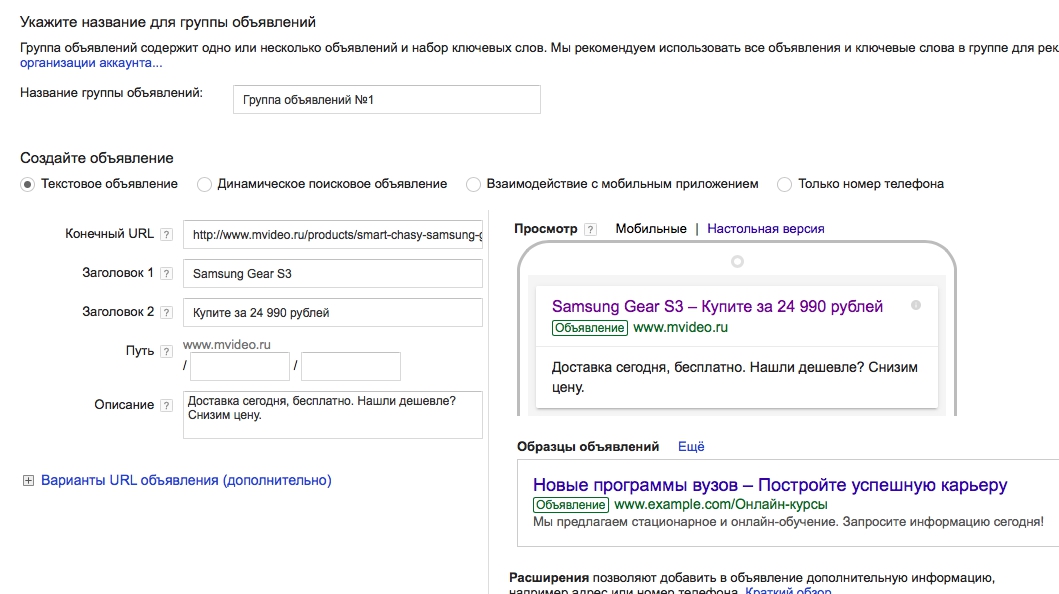This screenshot has height=594, width=1059.
Task: Click preview description Доставка сегодня, бесплатно
Action: (735, 377)
